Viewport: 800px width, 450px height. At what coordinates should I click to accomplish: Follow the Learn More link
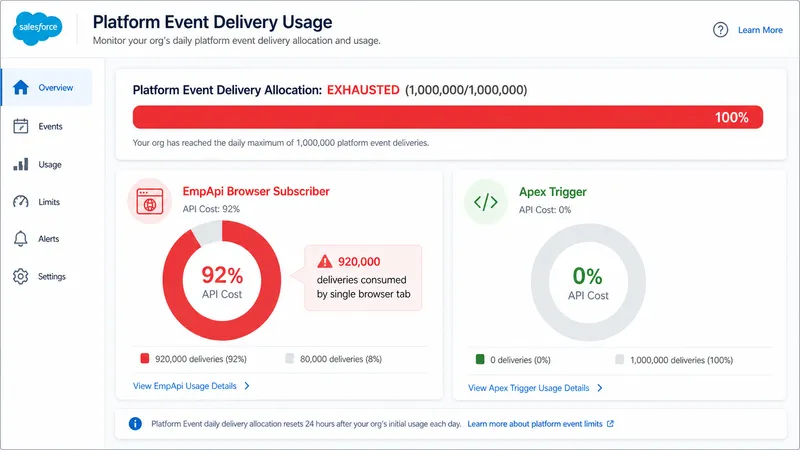pos(760,30)
